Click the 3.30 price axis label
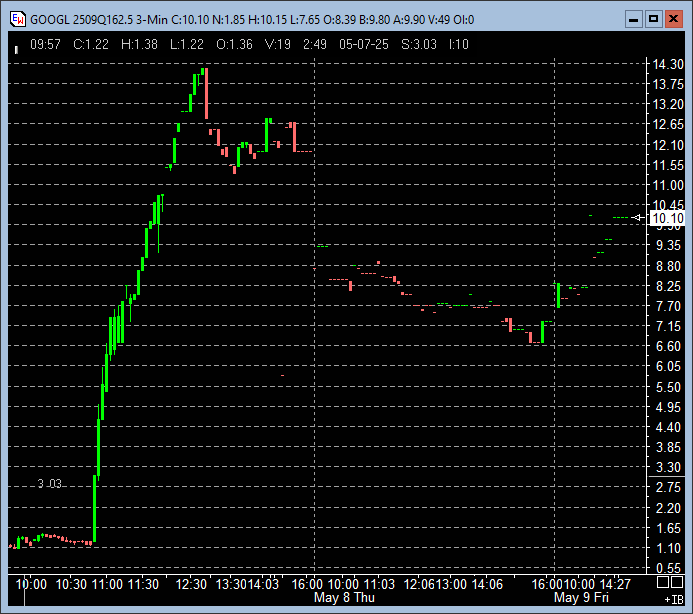This screenshot has width=693, height=614. (x=668, y=467)
